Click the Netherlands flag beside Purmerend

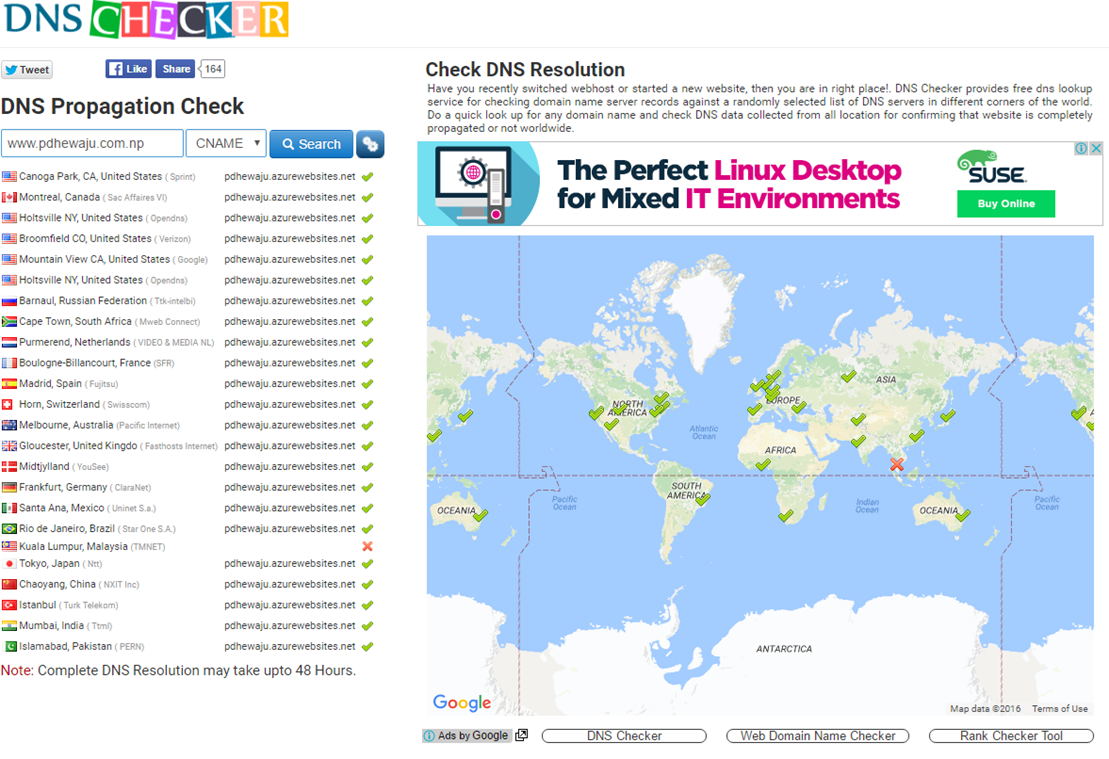9,342
